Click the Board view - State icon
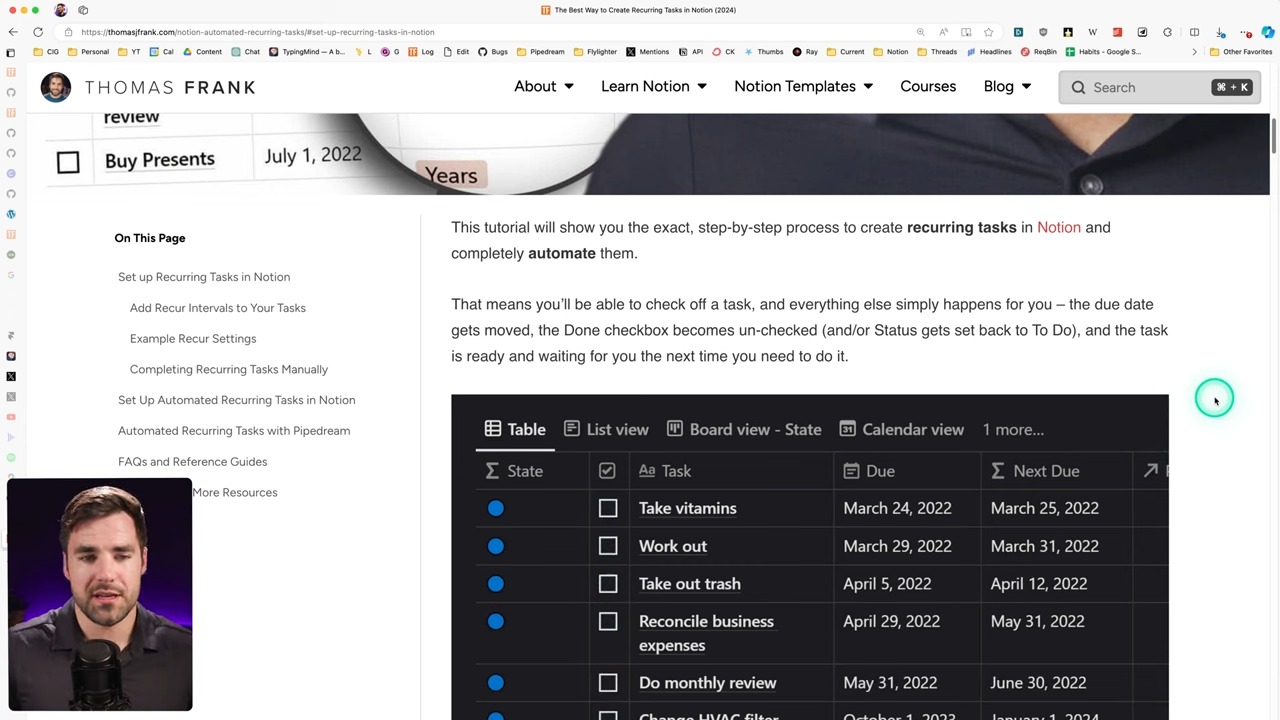Screen dimensions: 1280x720 pos(675,429)
